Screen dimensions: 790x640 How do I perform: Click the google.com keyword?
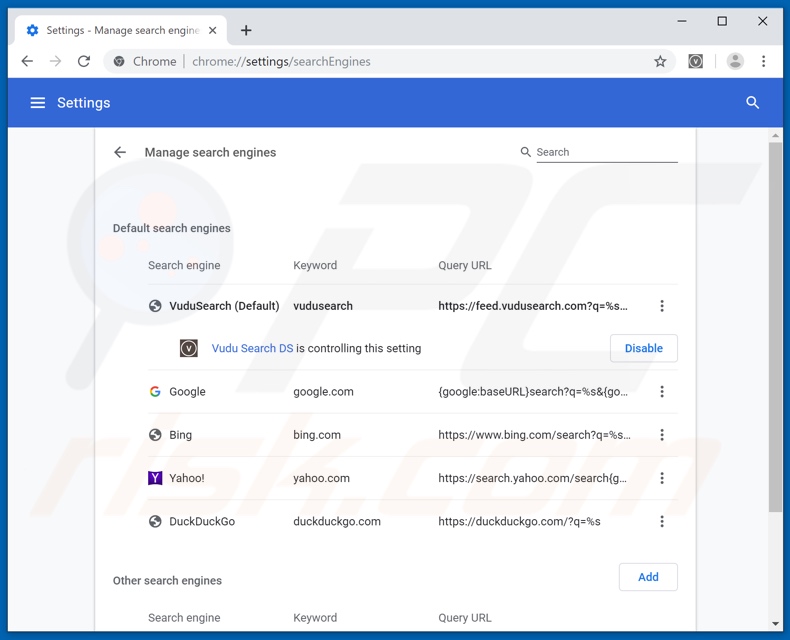click(323, 392)
